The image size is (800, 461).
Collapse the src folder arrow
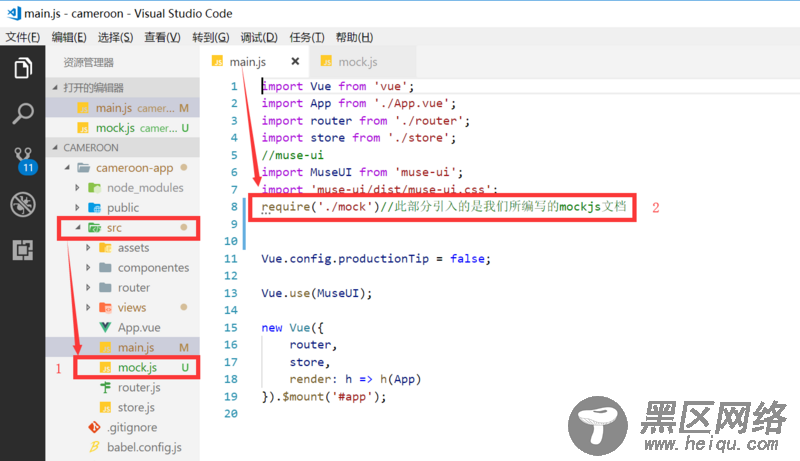78,227
